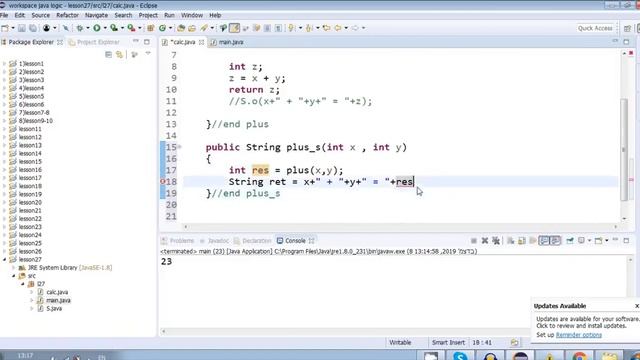Click the Clear Console icon

coord(511,241)
